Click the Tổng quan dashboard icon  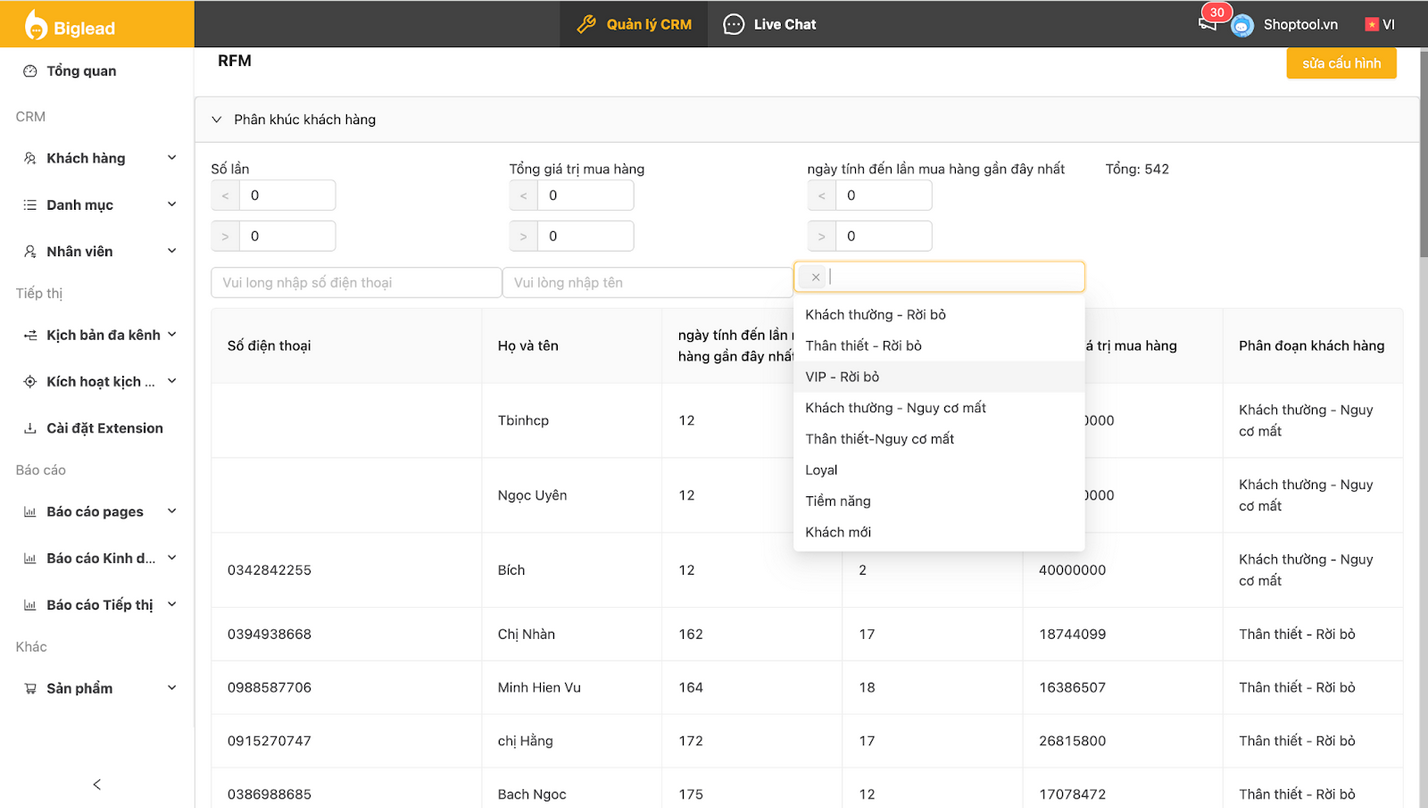(30, 71)
